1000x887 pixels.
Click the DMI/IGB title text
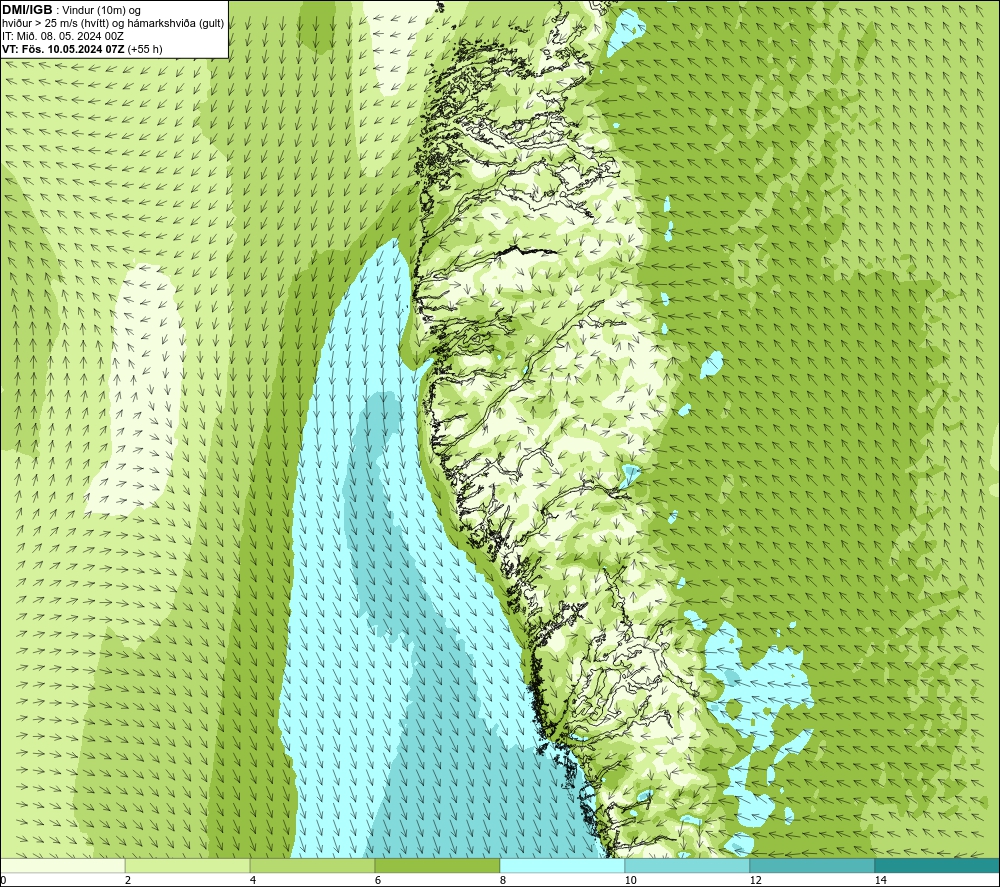tap(27, 10)
